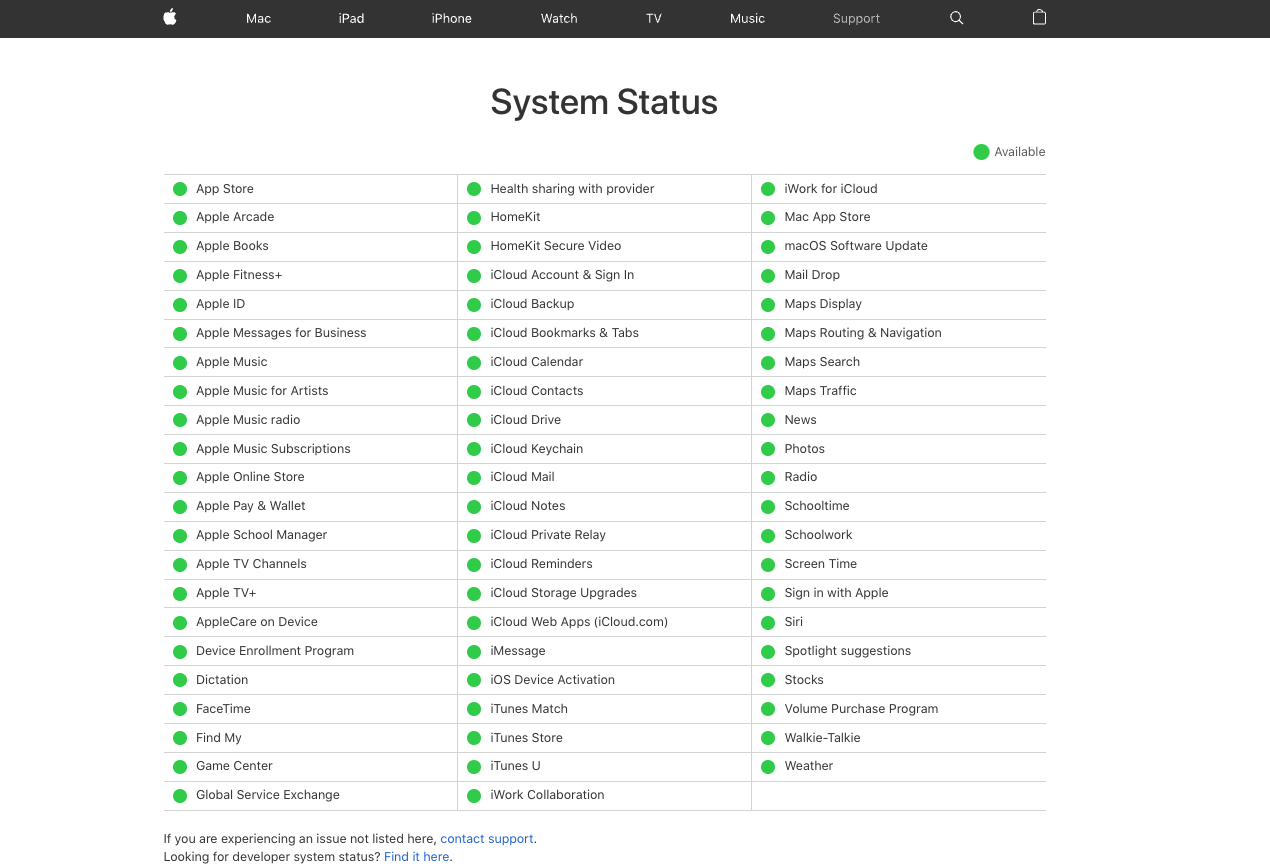Viewport: 1270px width, 864px height.
Task: Click the Mail Drop text
Action: [x=812, y=275]
